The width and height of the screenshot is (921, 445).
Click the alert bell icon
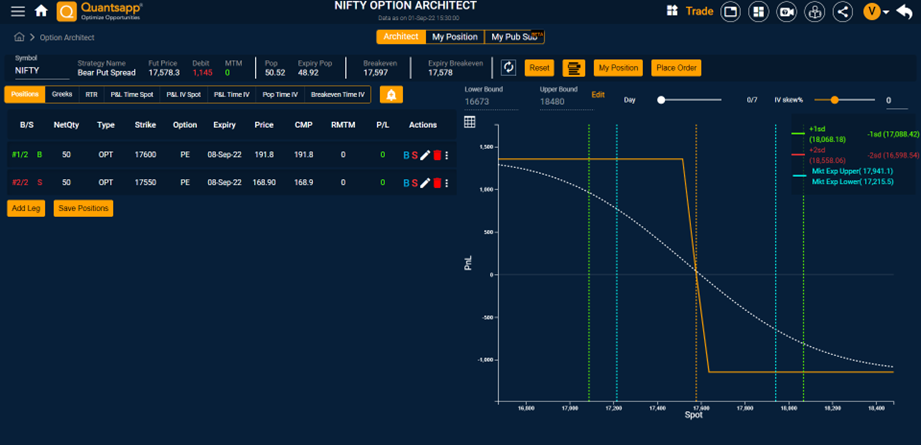pos(391,95)
